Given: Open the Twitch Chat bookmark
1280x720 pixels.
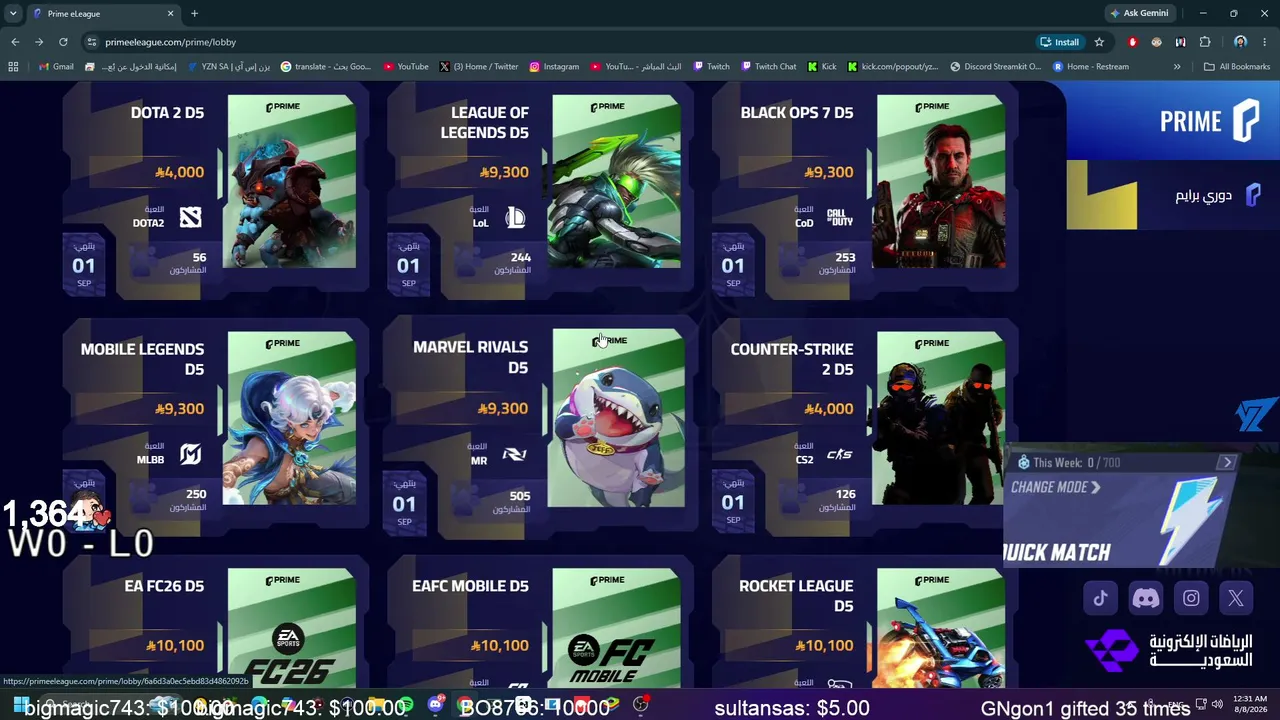Looking at the screenshot, I should point(769,67).
